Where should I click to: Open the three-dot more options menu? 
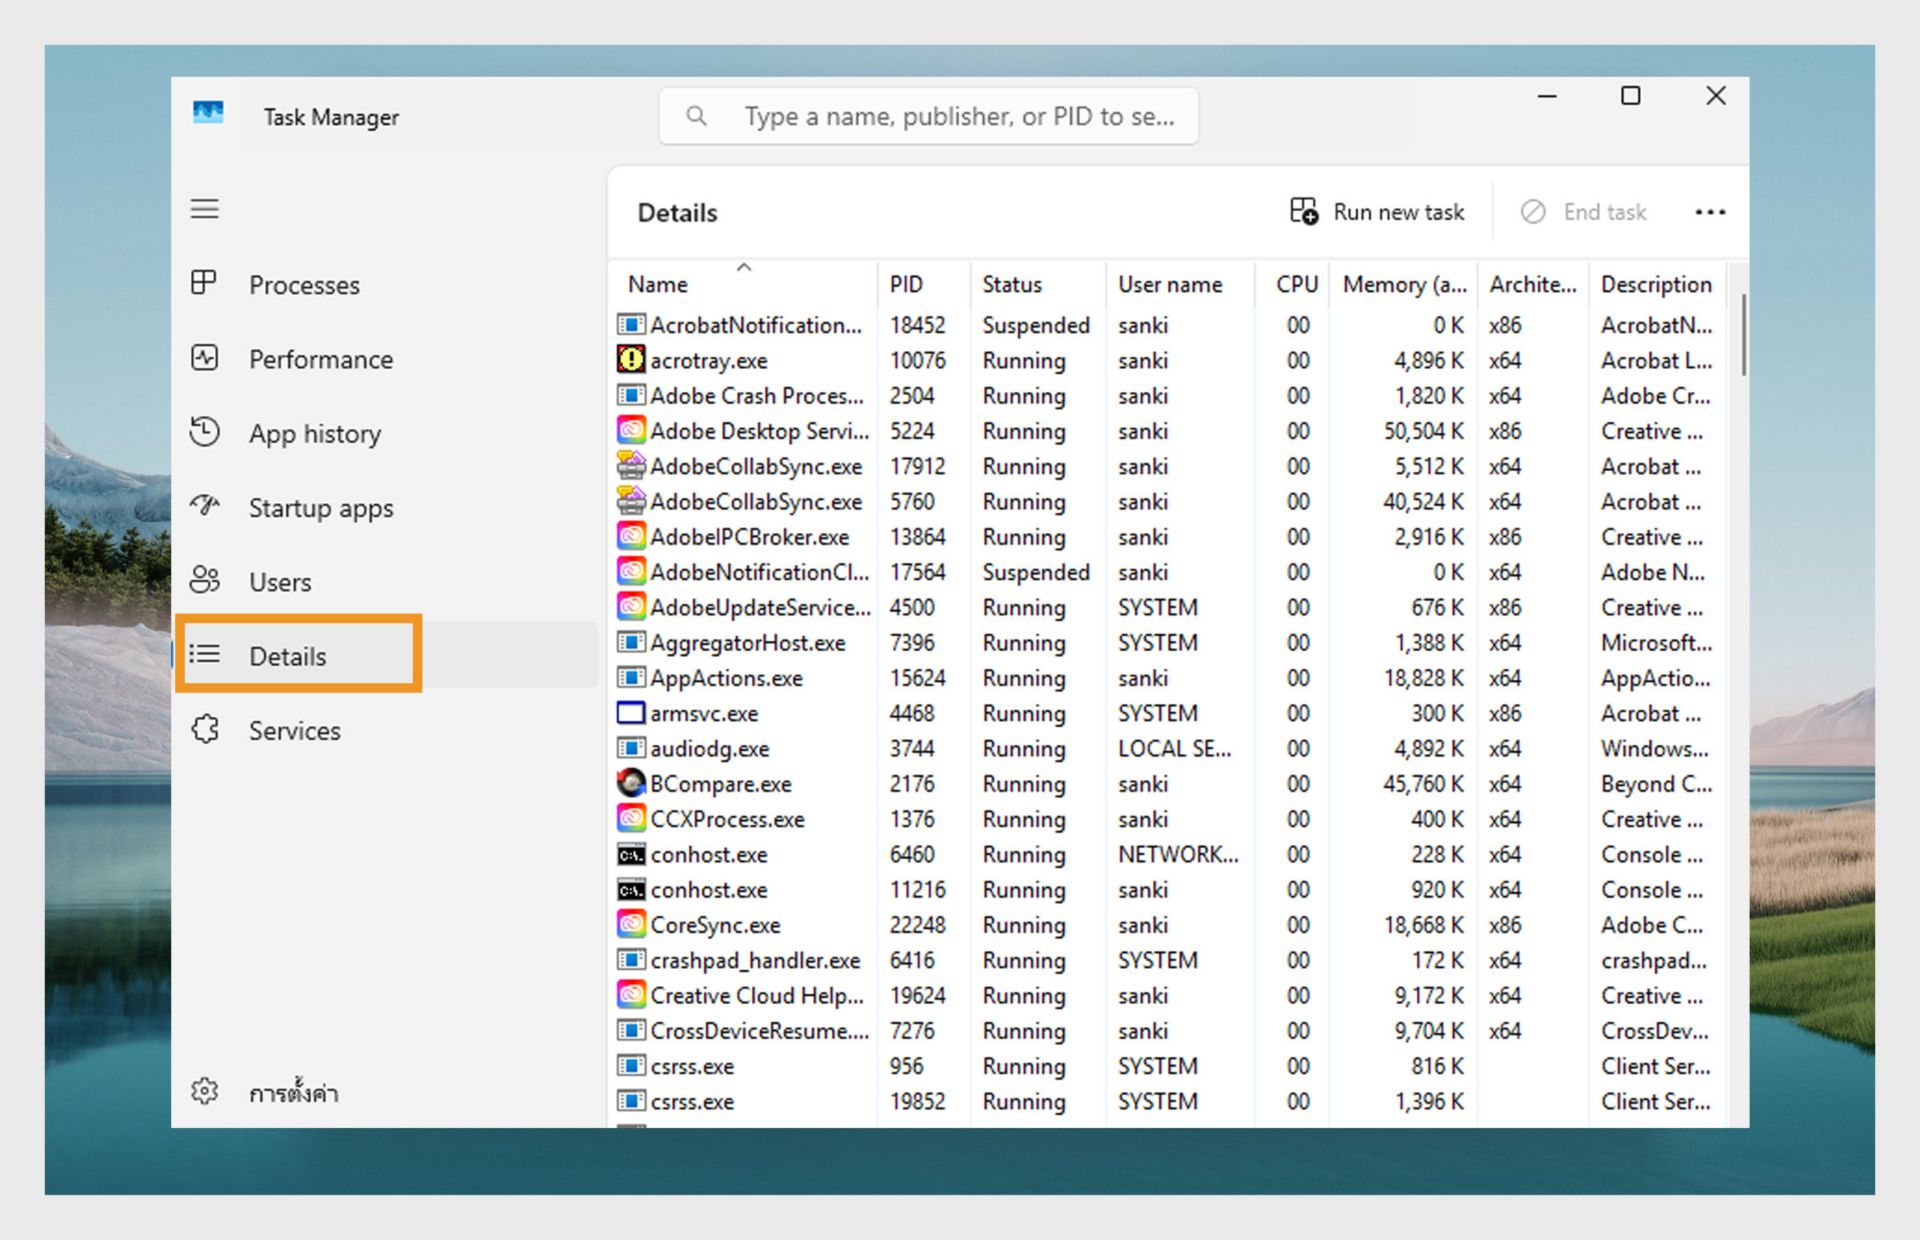[1710, 212]
